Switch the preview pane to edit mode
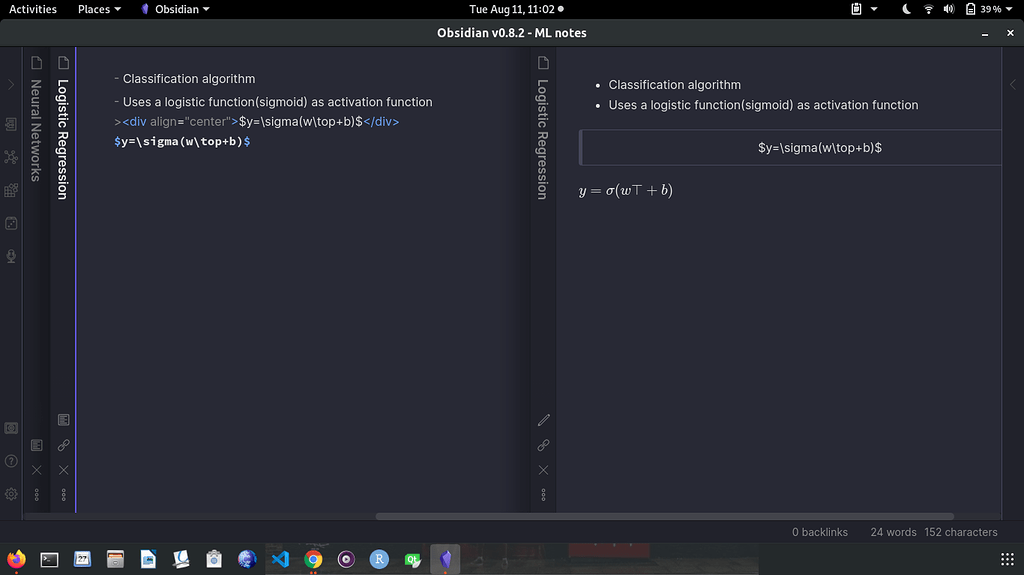The image size is (1024, 575). (543, 419)
